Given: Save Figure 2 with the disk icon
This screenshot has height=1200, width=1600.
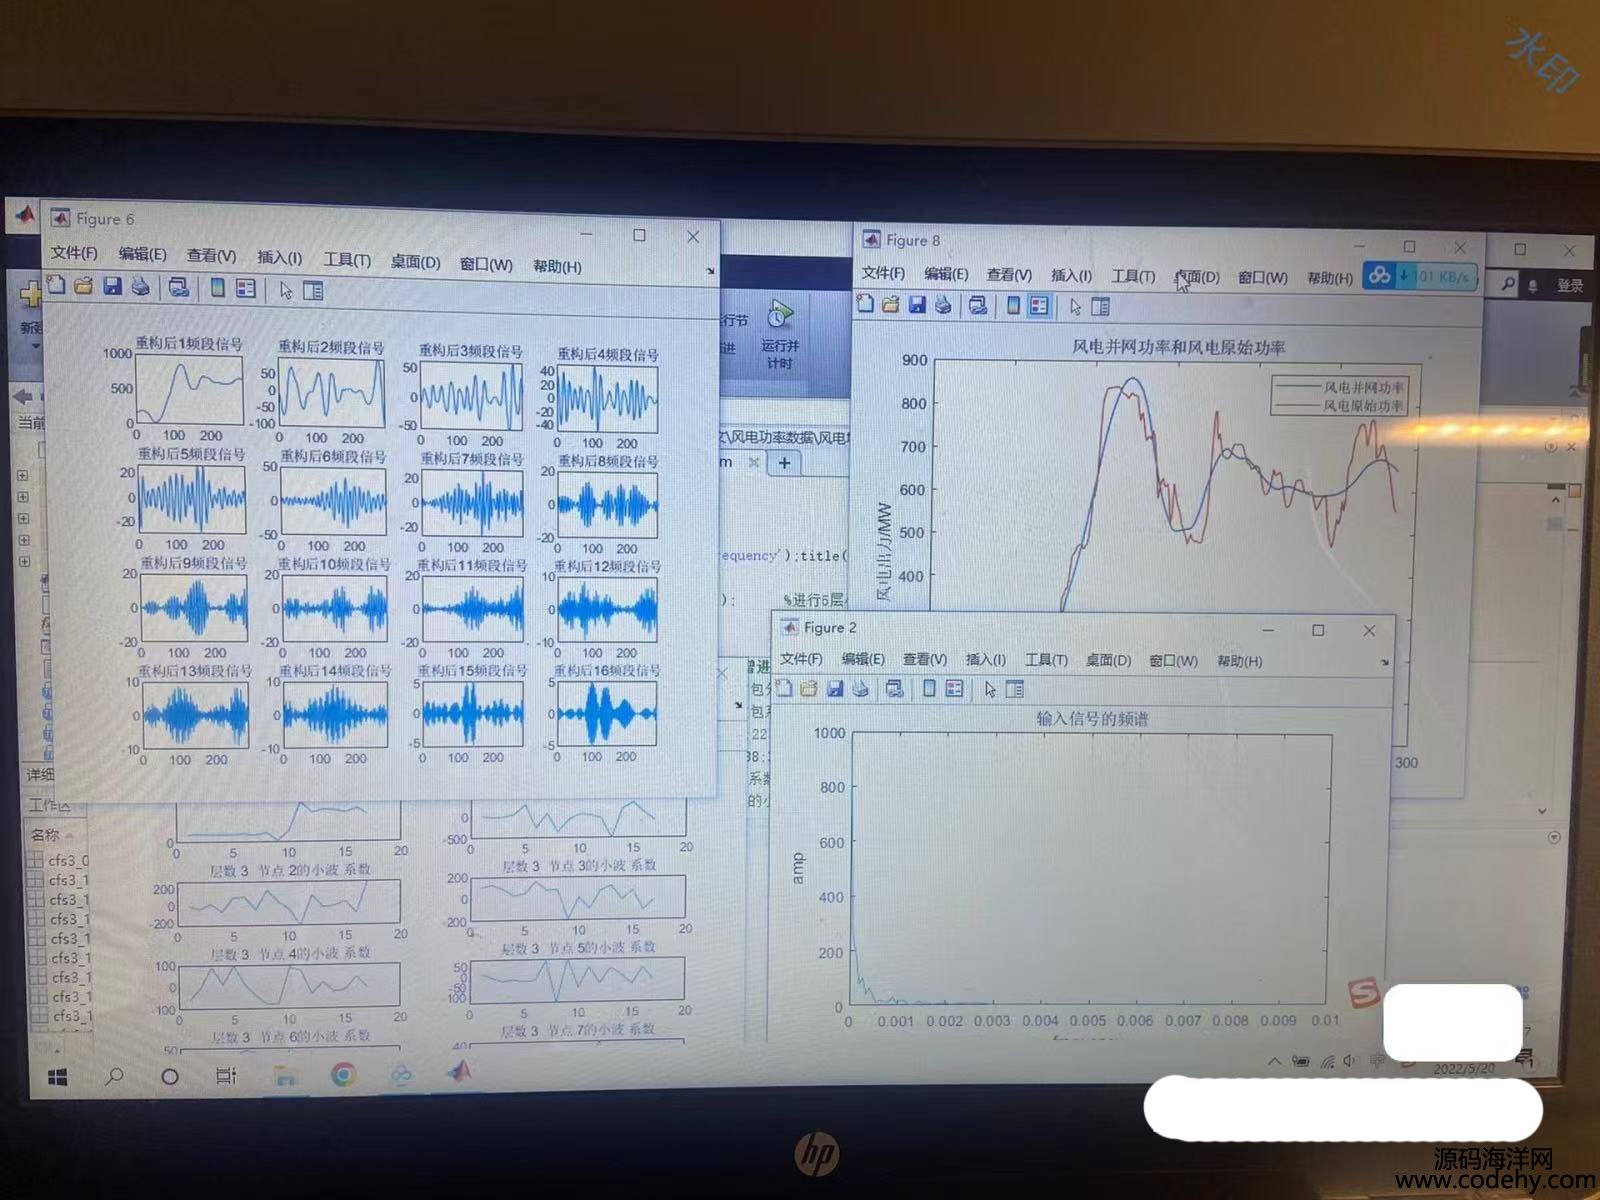Looking at the screenshot, I should click(x=835, y=688).
